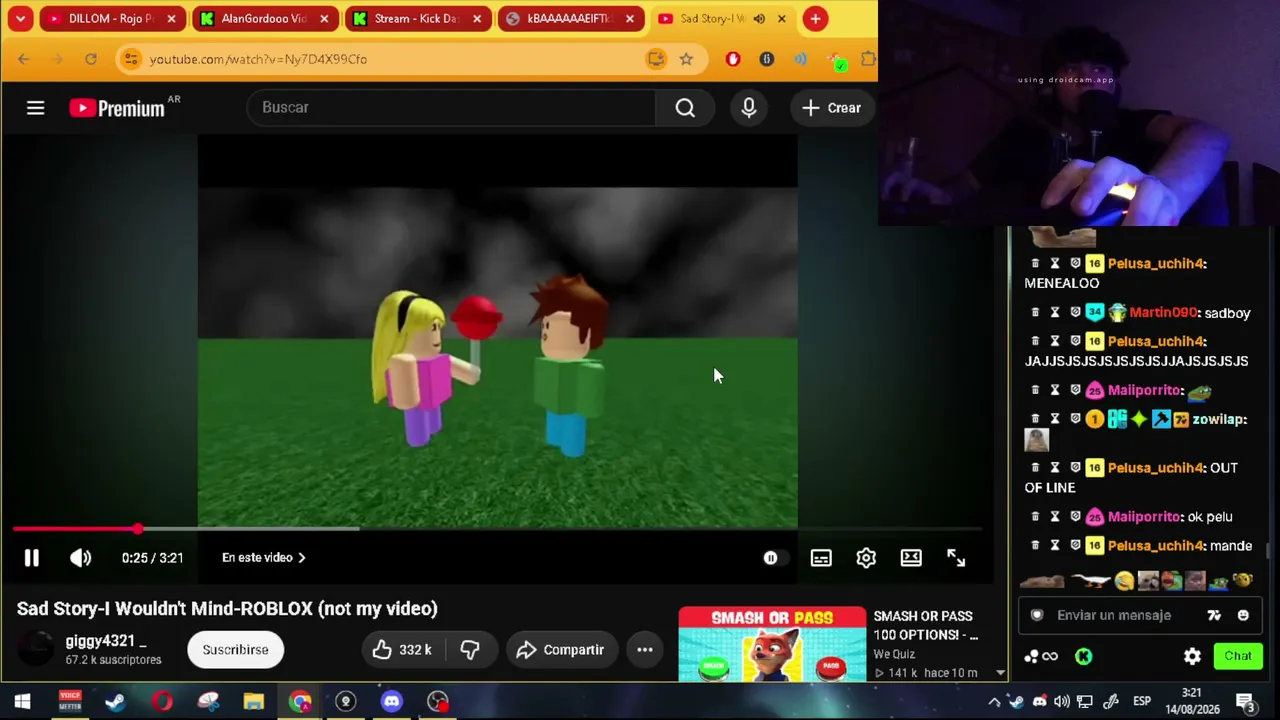Screen dimensions: 1280x720
Task: Switch to the kBAAAAAAEIFTk tab
Action: pos(569,19)
